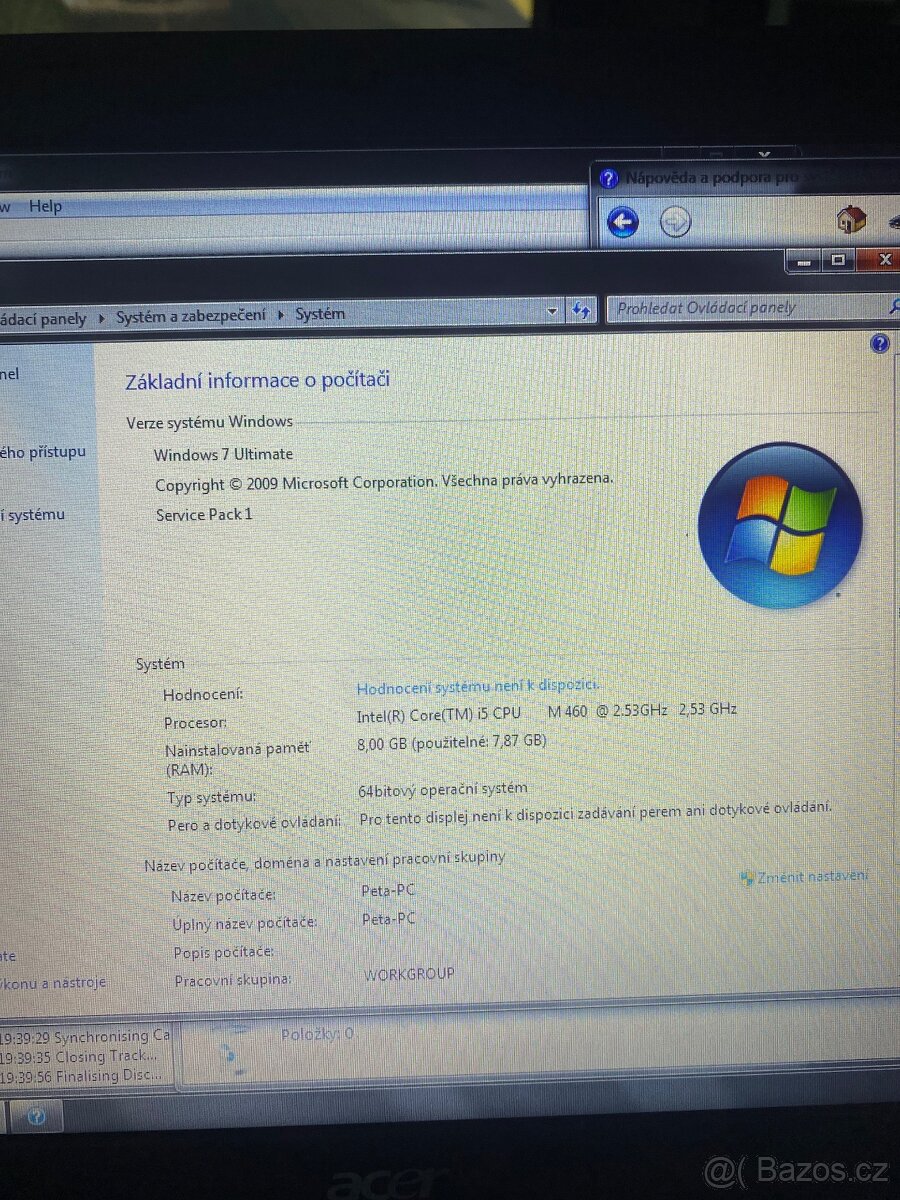The height and width of the screenshot is (1200, 900).
Task: Click the Systém breadcrumb in the address bar
Action: point(320,314)
